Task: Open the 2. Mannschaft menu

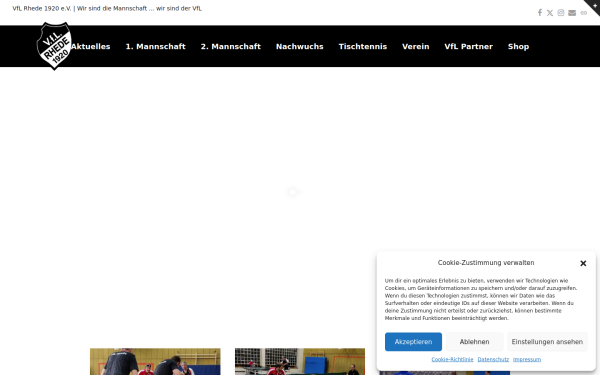Action: tap(231, 46)
